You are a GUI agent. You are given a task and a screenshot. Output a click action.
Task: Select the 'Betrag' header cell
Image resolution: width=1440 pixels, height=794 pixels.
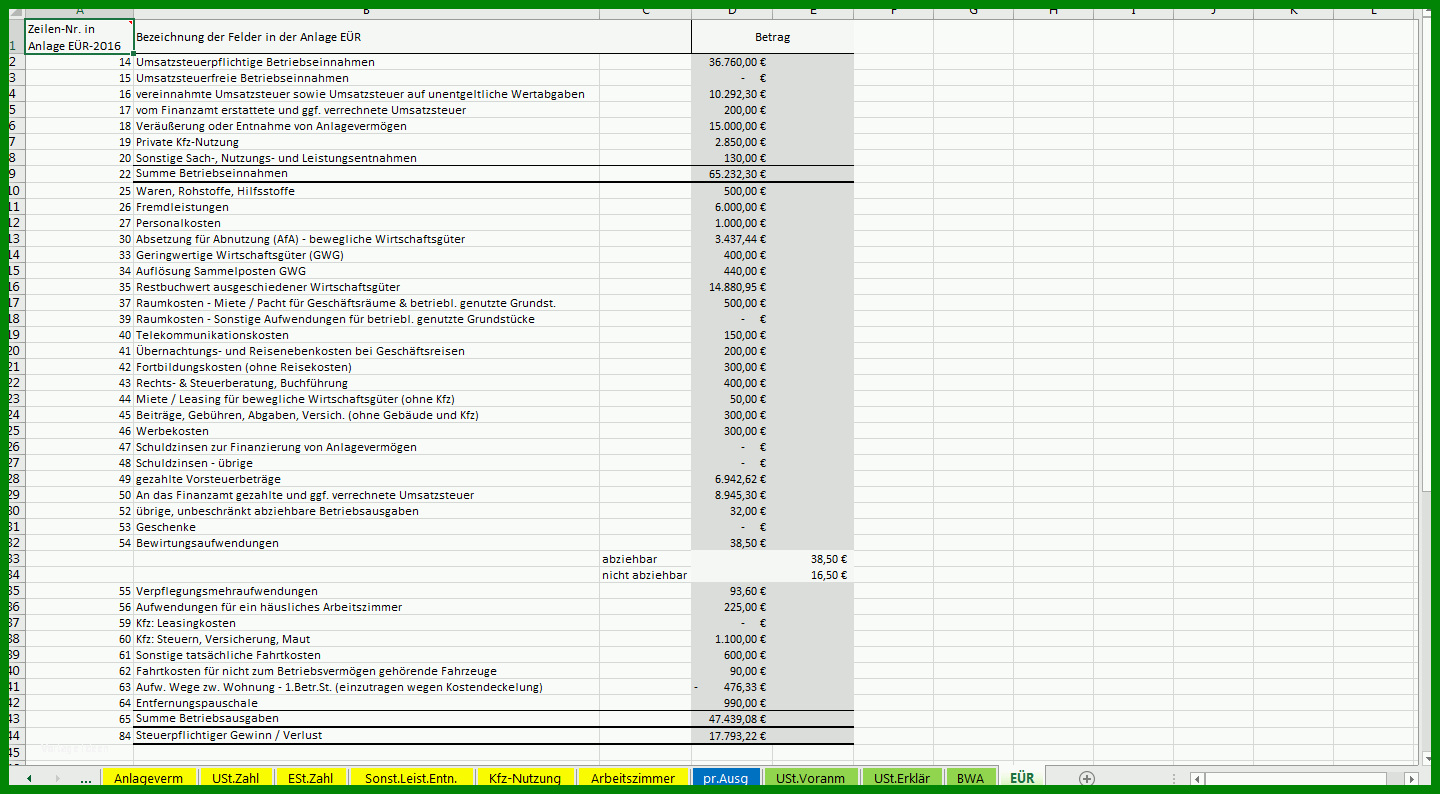(772, 37)
